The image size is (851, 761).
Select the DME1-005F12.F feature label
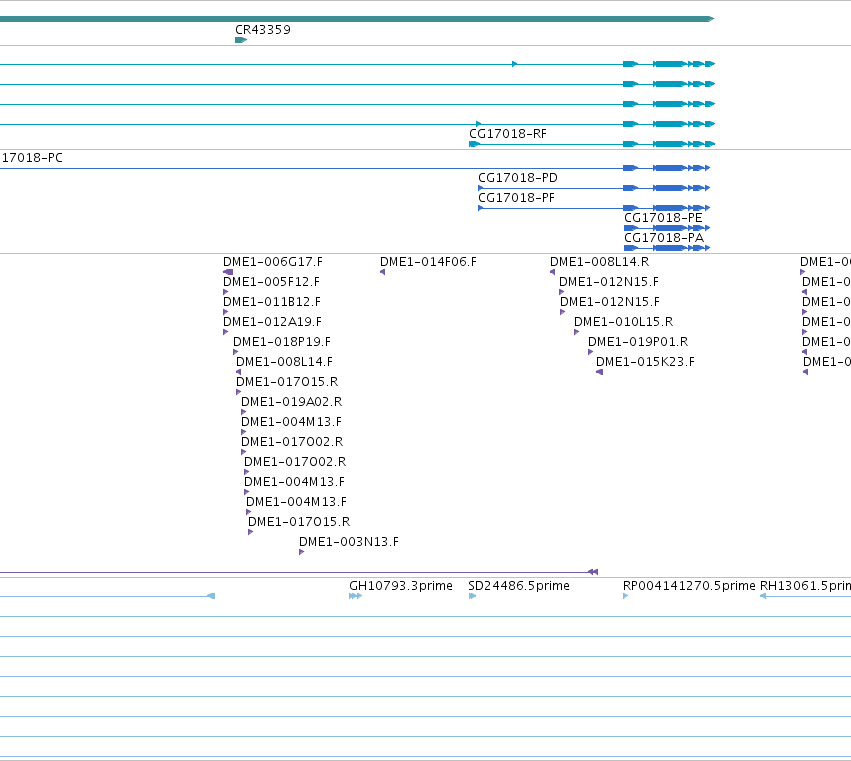271,282
